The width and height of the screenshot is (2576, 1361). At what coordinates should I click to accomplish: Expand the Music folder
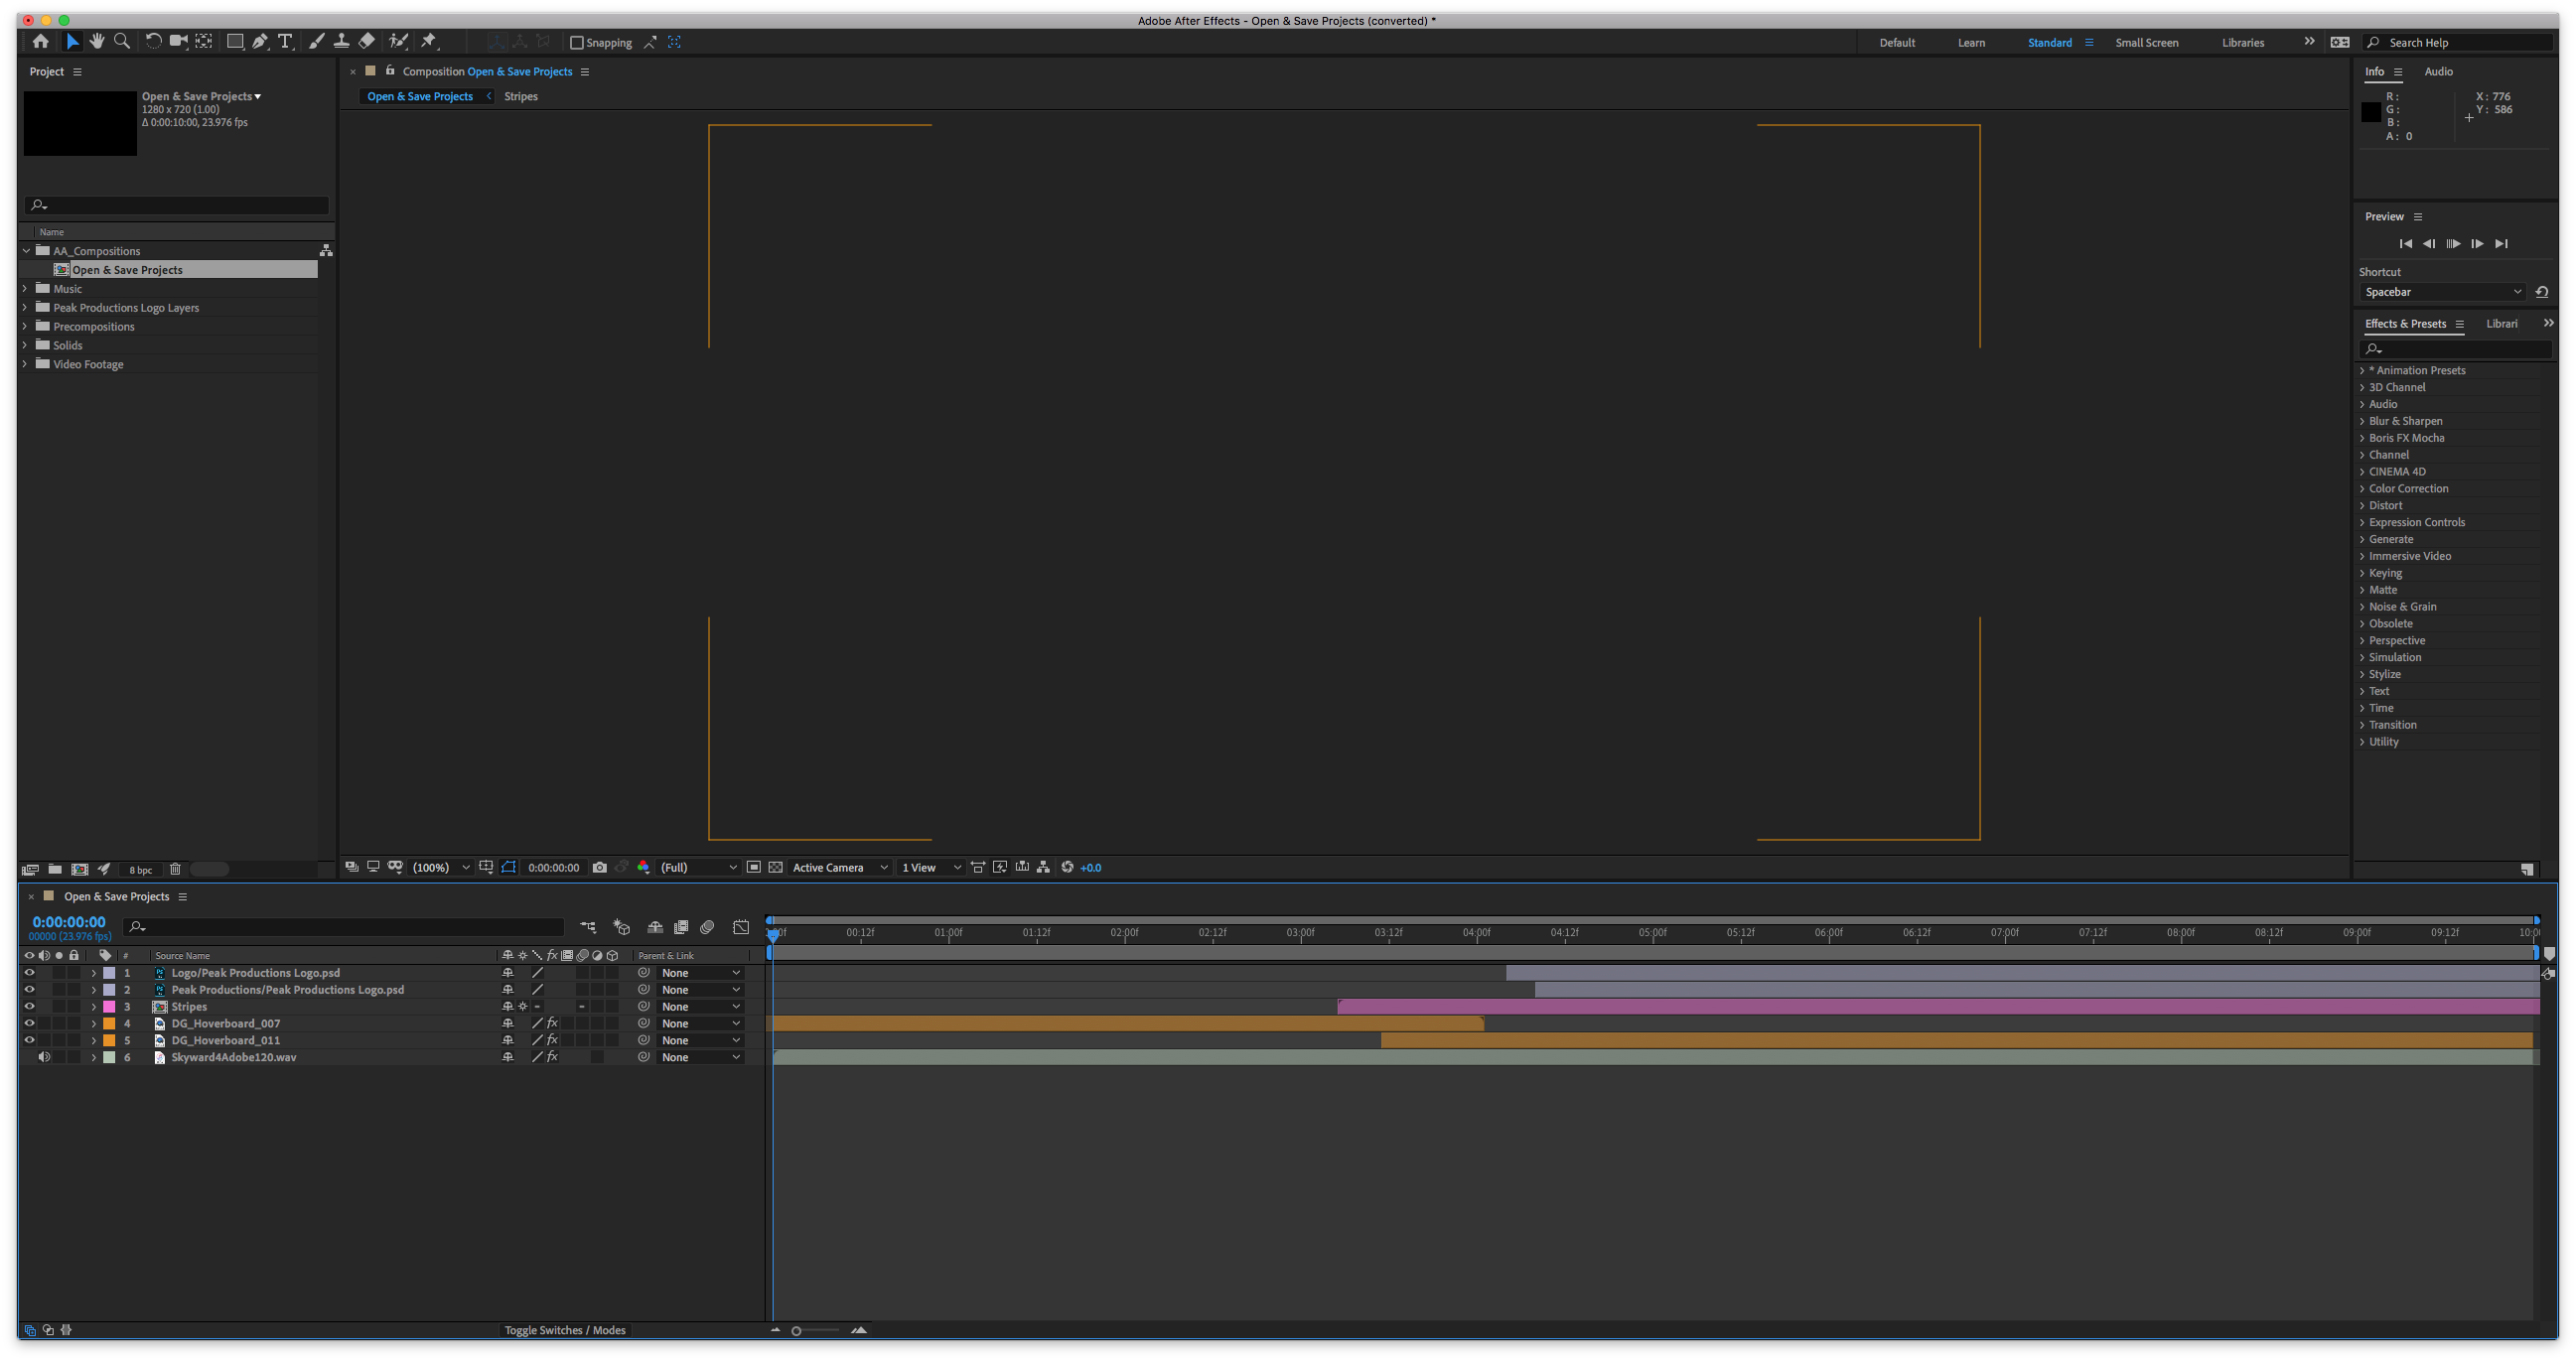point(25,289)
